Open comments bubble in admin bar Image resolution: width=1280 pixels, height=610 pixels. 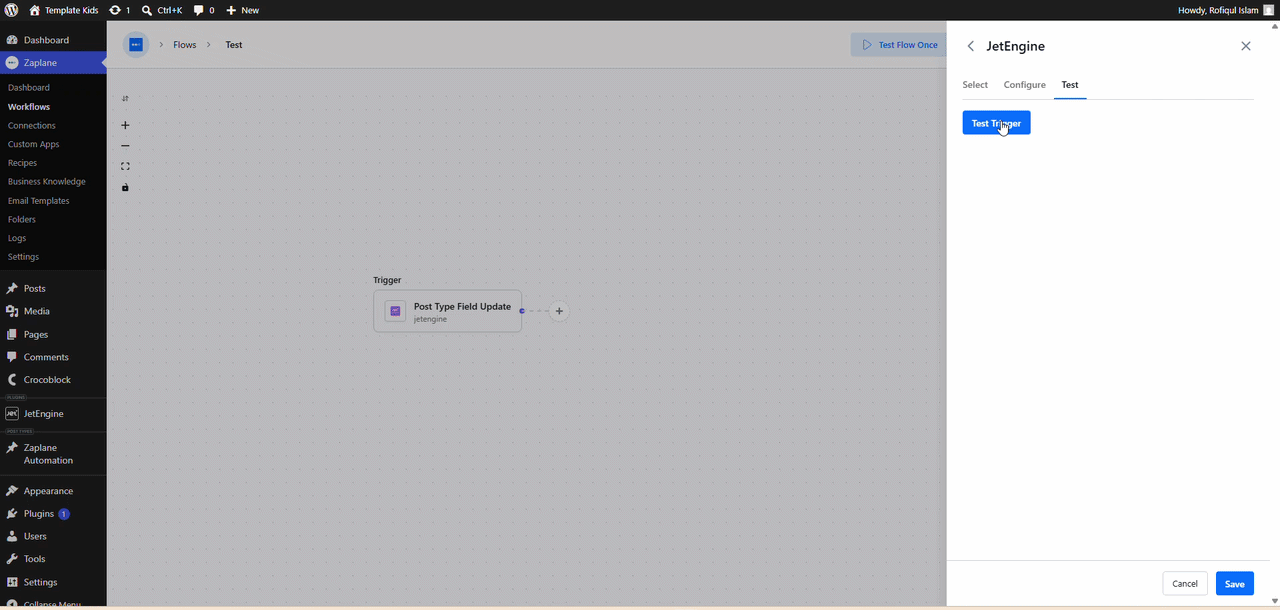click(x=204, y=10)
